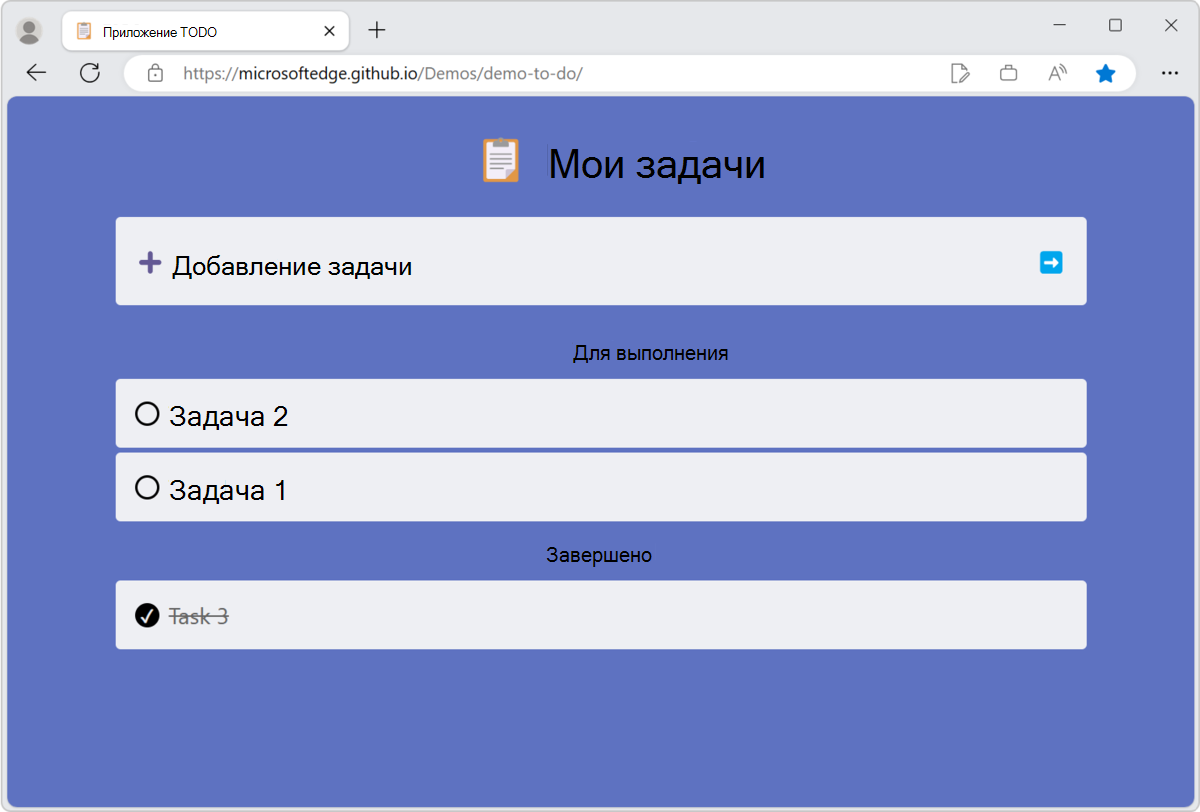
Task: Toggle the favorites star in the address bar
Action: [1106, 72]
